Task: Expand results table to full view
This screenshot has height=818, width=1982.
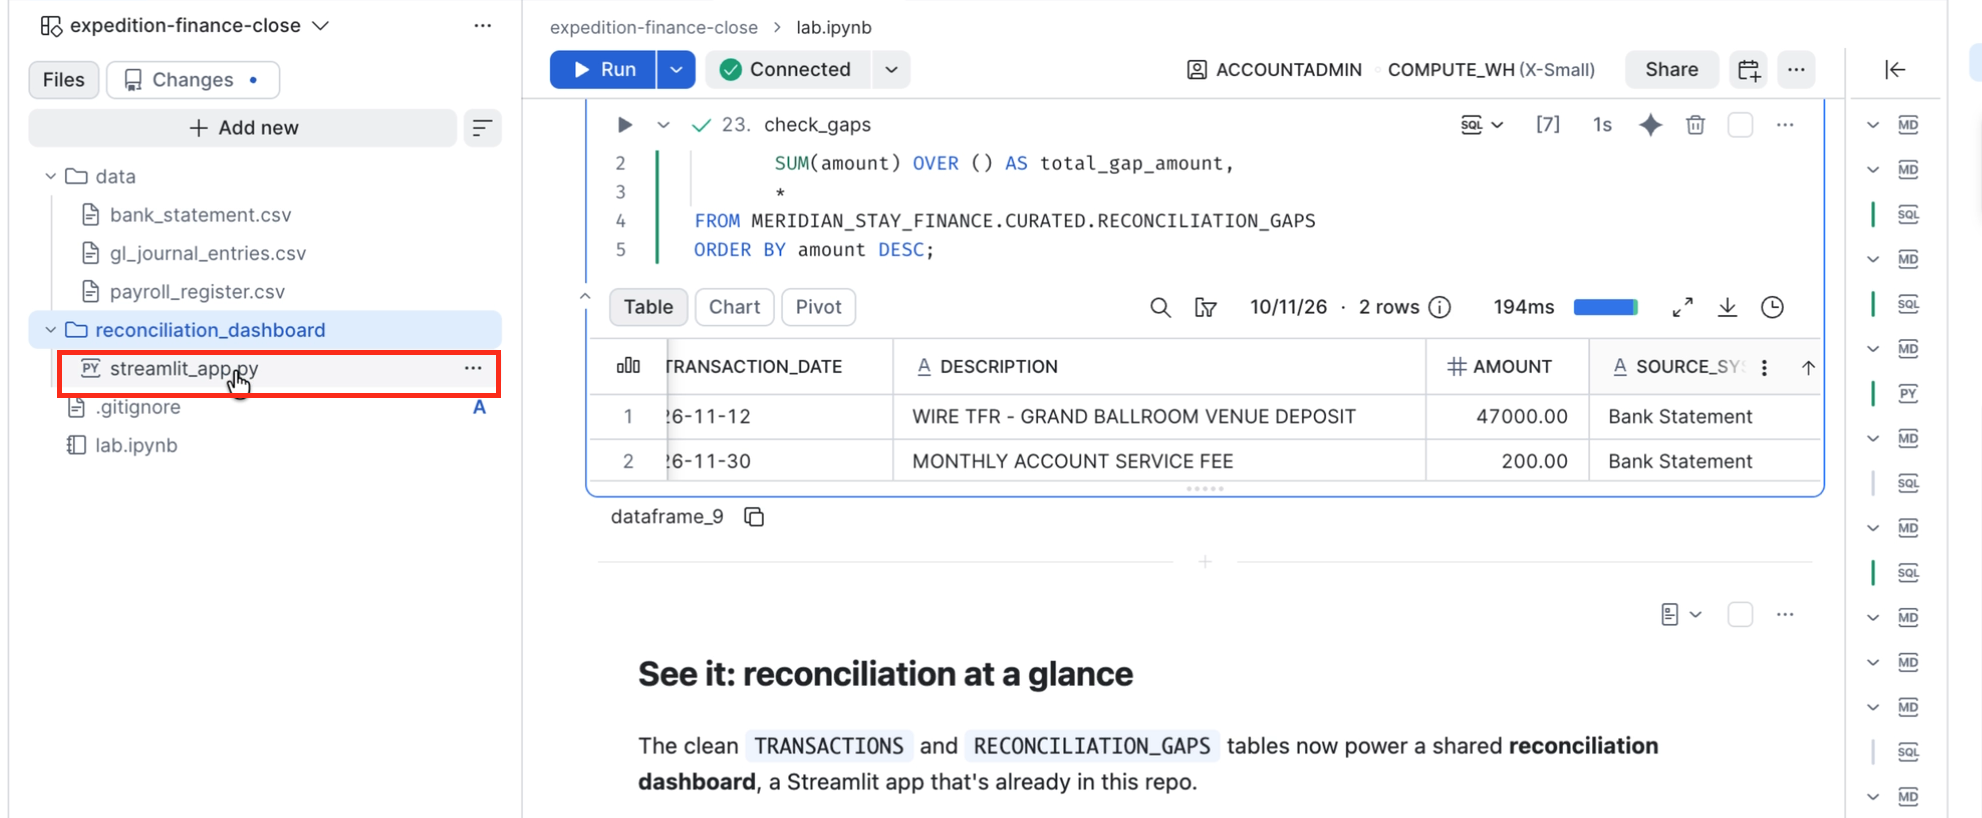Action: [1683, 307]
